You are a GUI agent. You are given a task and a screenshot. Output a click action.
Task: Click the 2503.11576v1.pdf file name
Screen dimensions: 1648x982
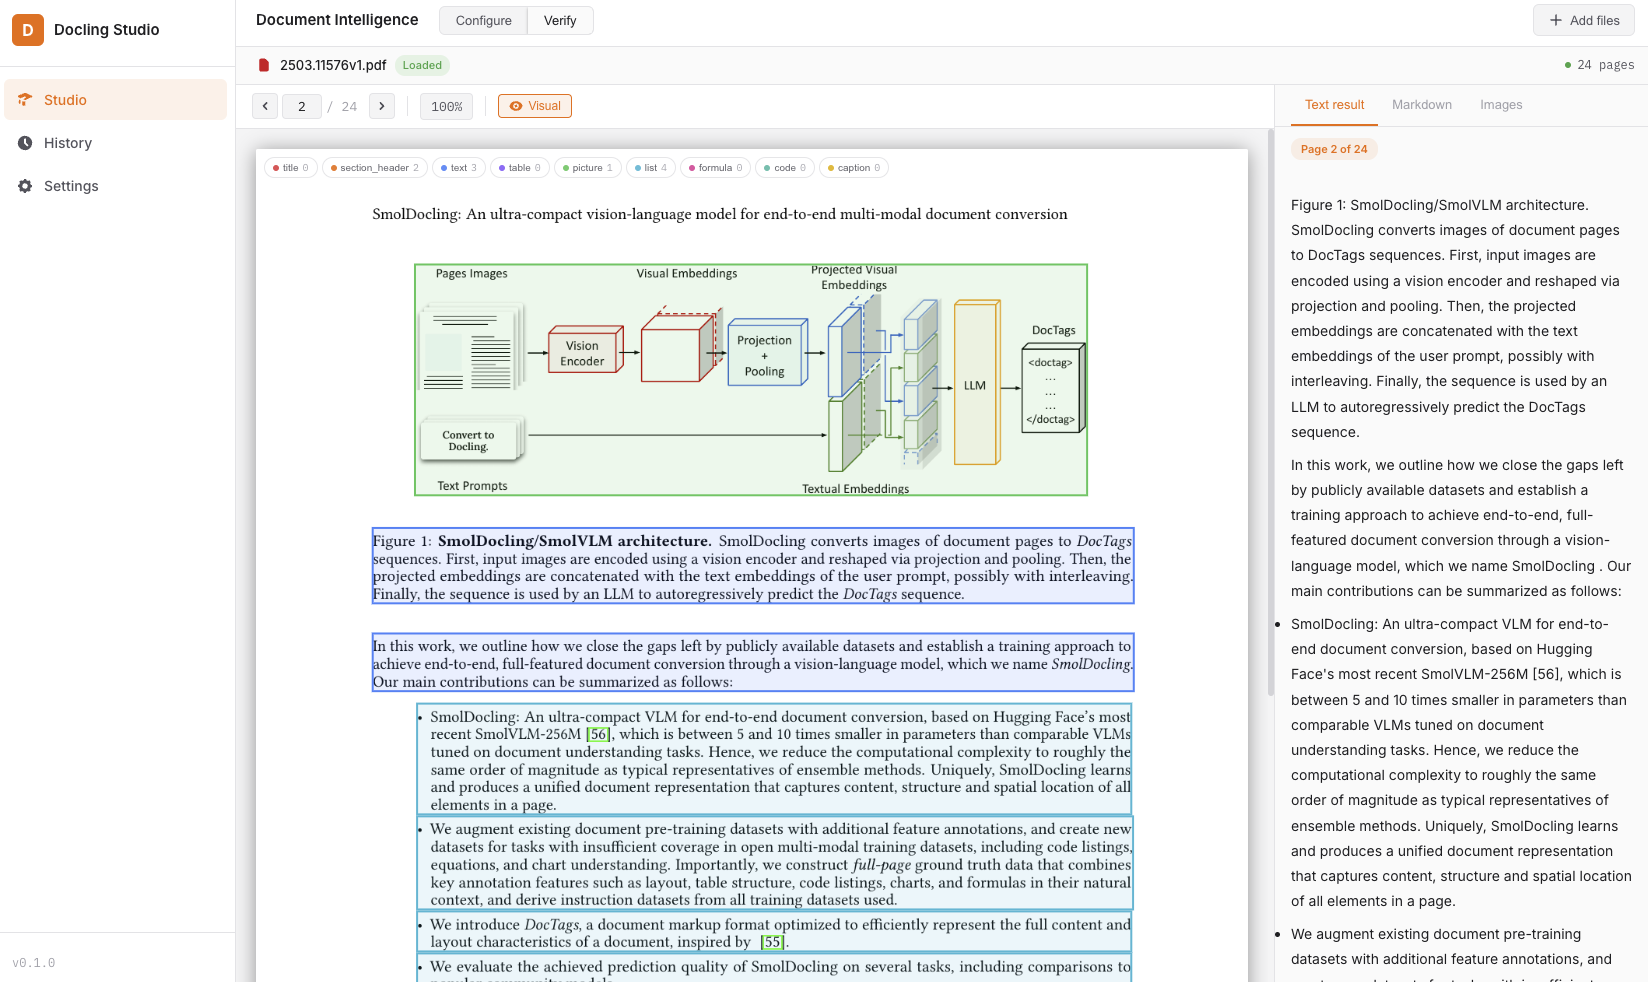click(333, 65)
